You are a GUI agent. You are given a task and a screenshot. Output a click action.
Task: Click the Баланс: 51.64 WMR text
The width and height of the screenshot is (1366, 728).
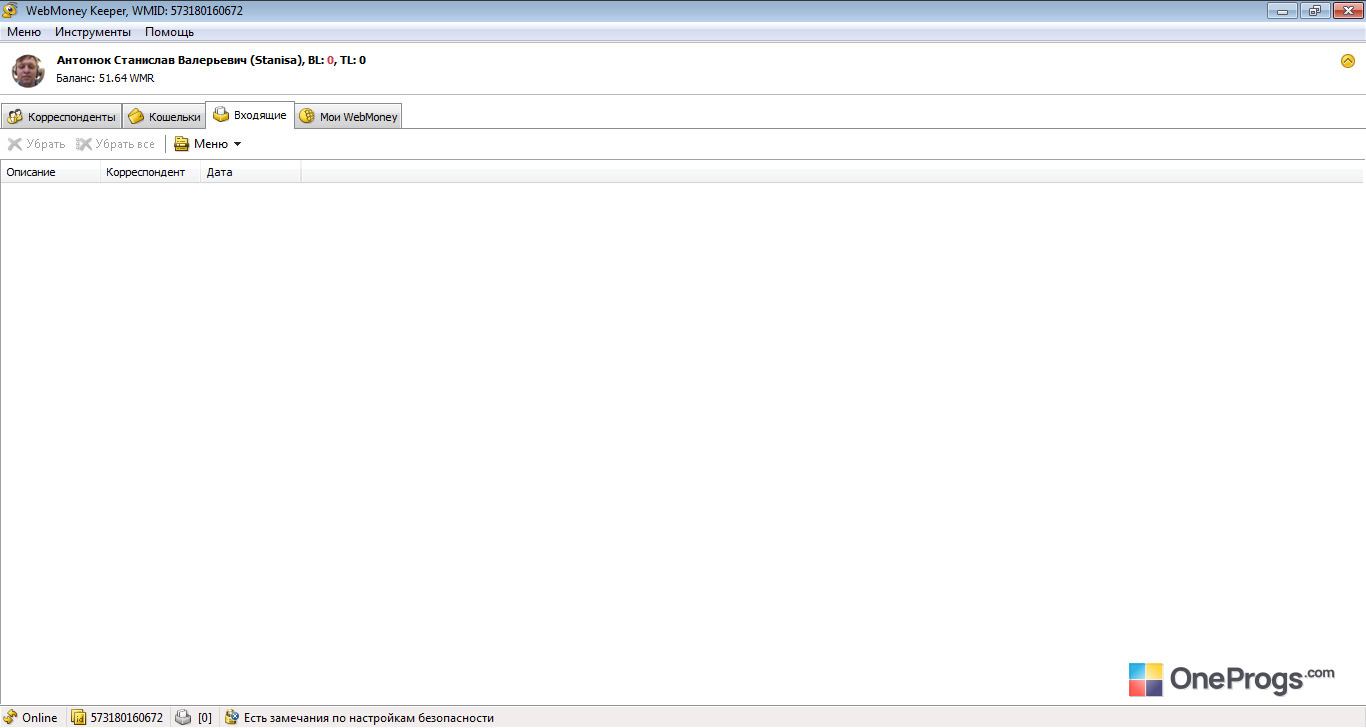105,78
